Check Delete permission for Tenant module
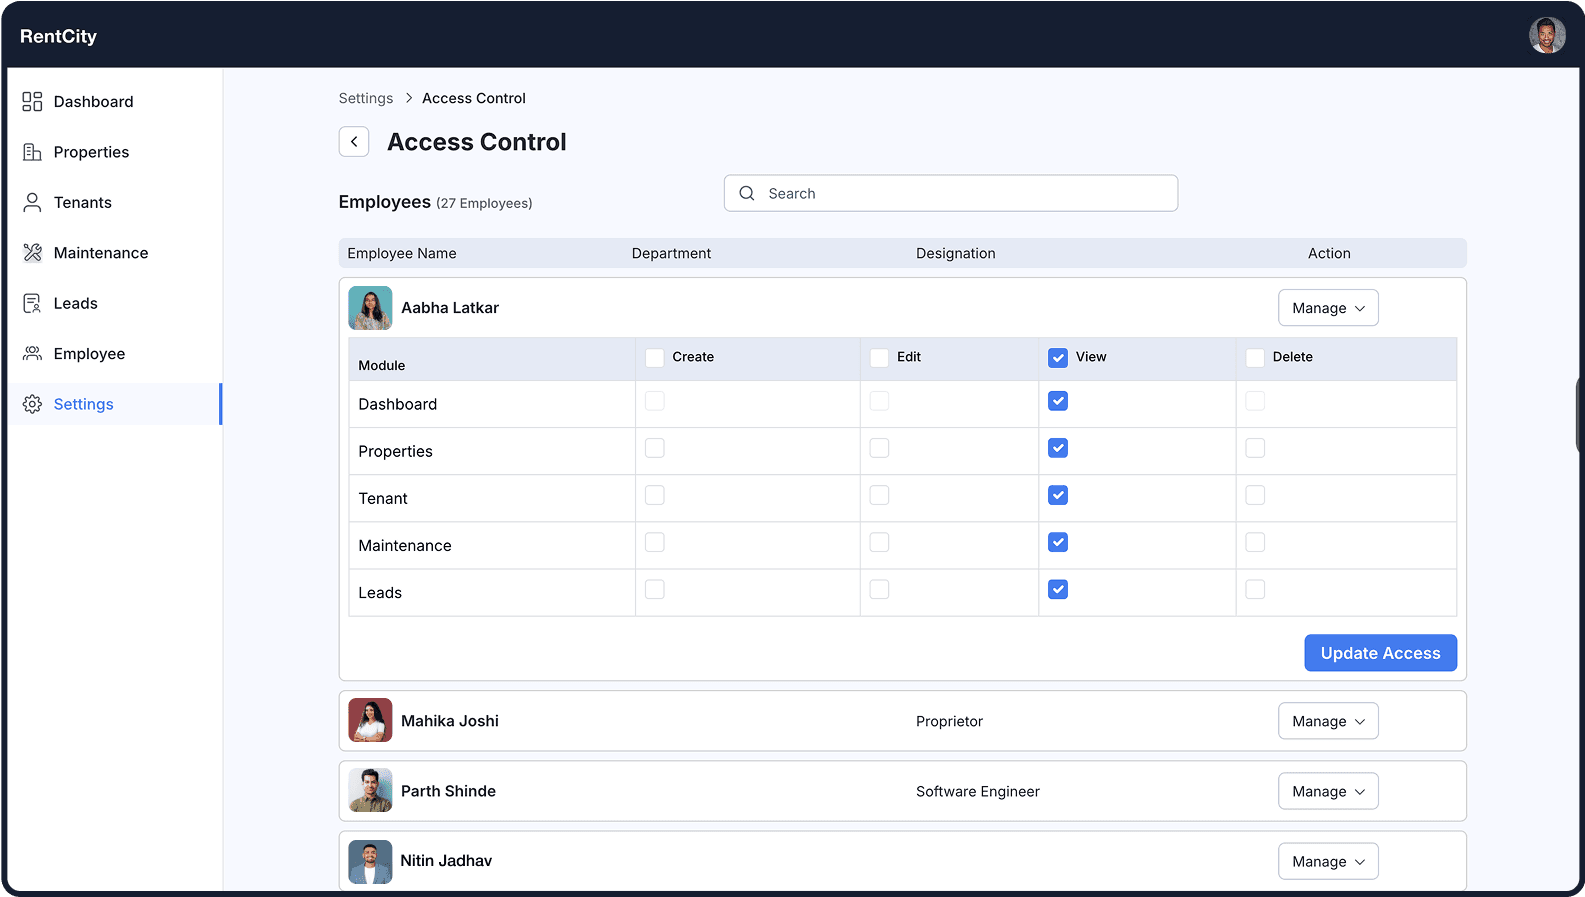1585x897 pixels. 1255,495
